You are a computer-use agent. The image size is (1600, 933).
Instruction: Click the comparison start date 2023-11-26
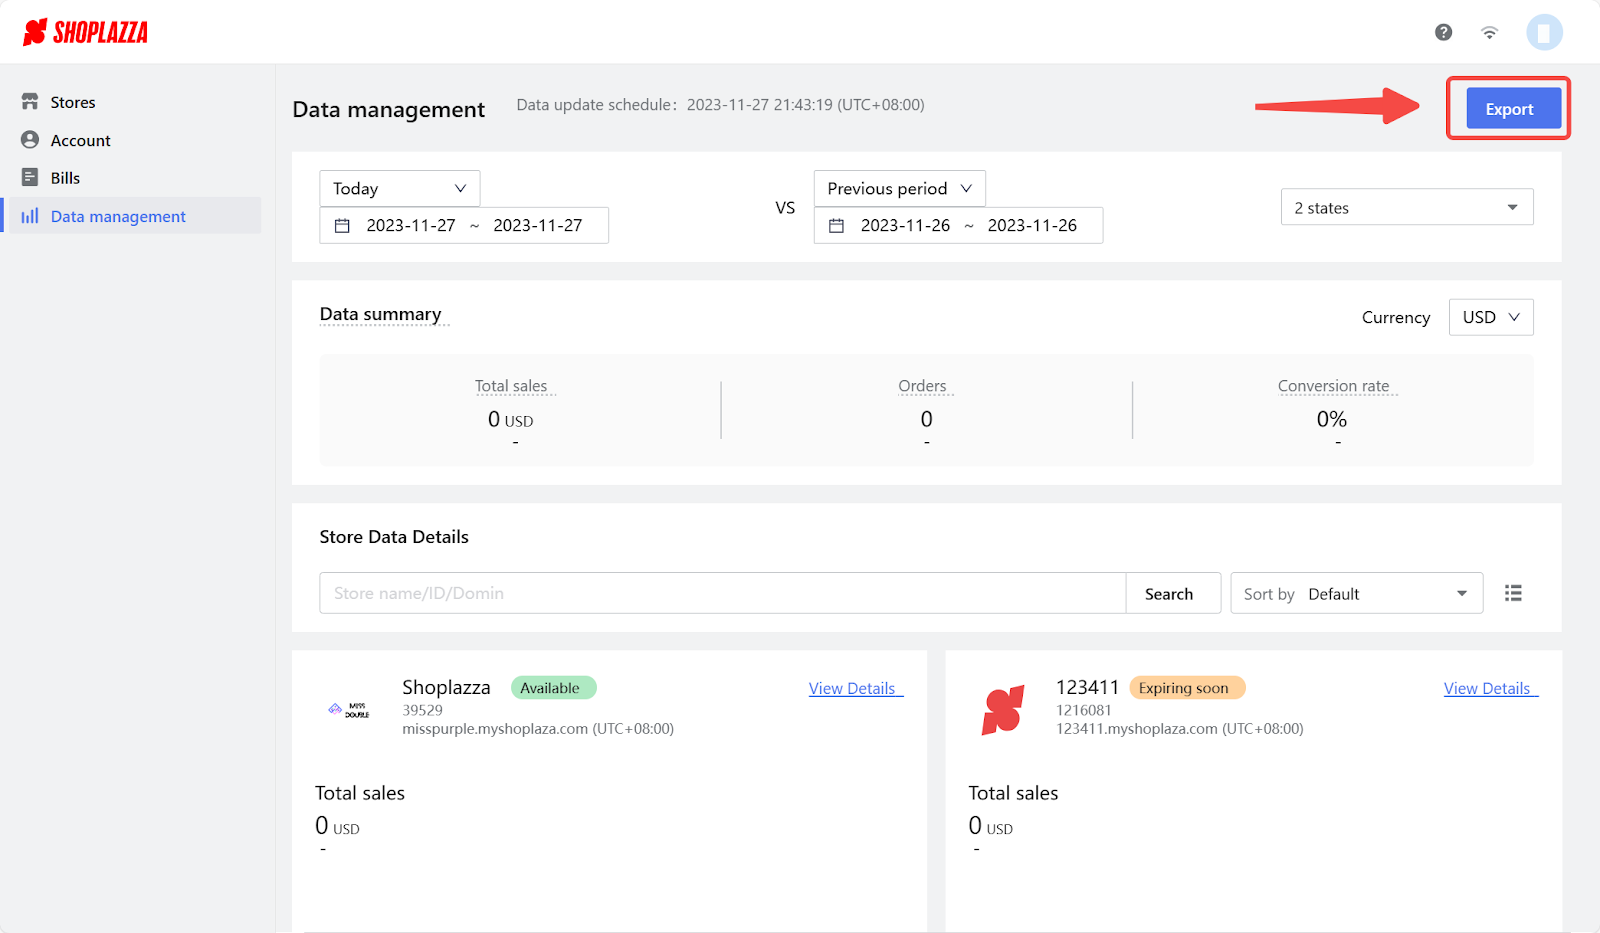(906, 226)
